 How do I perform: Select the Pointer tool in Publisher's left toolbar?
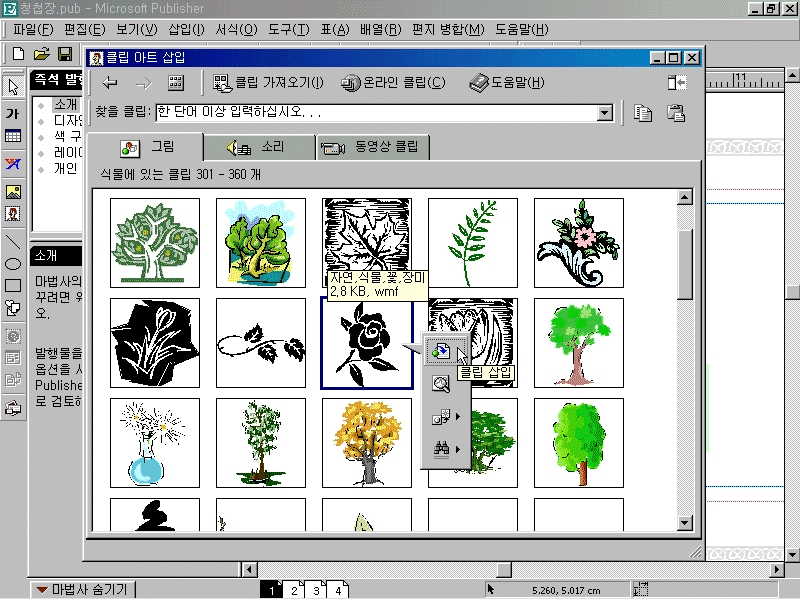pos(13,87)
